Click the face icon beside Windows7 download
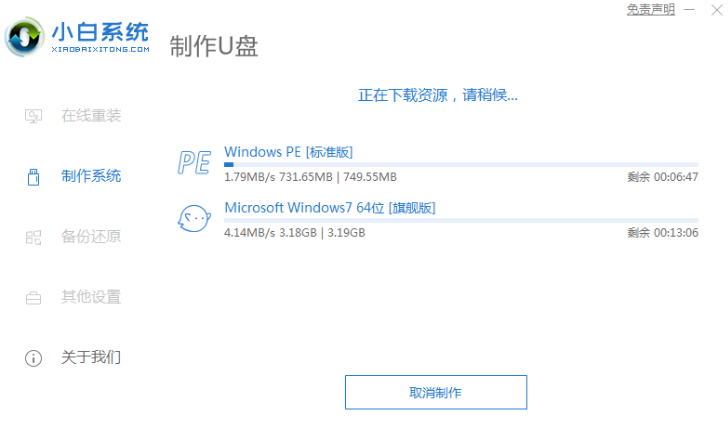728x429 pixels. point(194,218)
